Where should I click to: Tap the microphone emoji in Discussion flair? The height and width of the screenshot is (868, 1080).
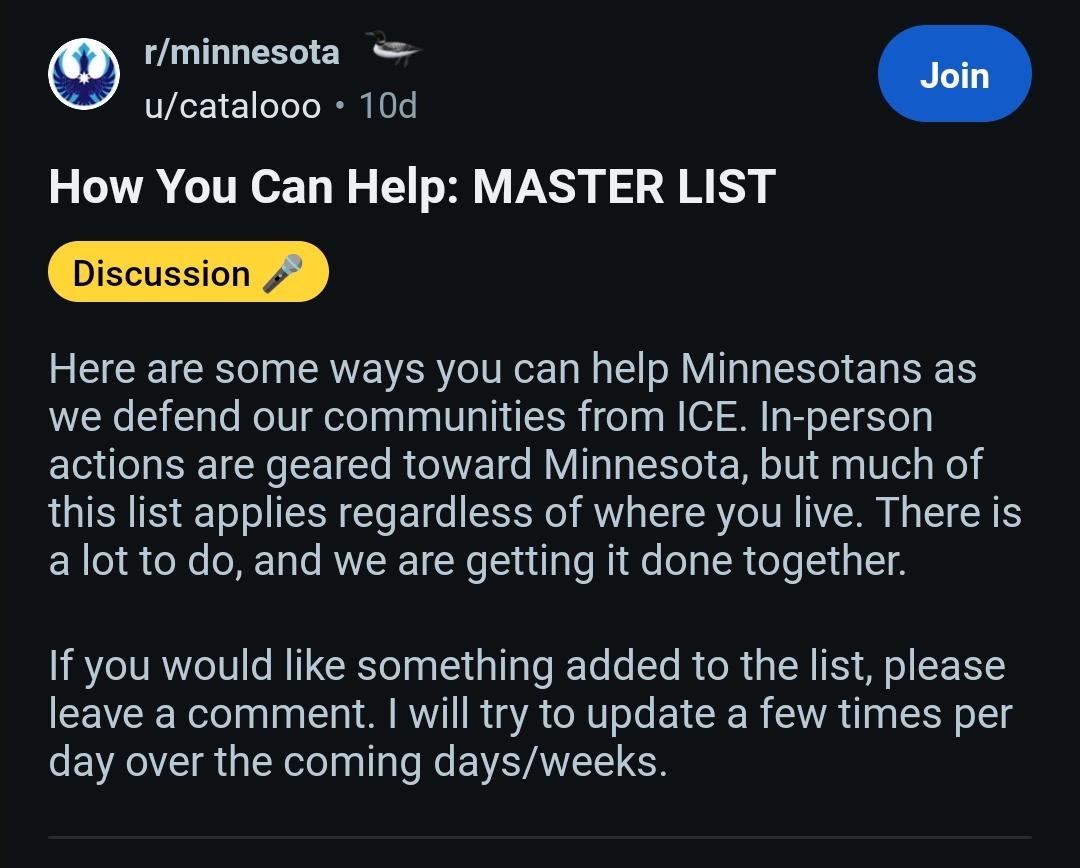[282, 273]
